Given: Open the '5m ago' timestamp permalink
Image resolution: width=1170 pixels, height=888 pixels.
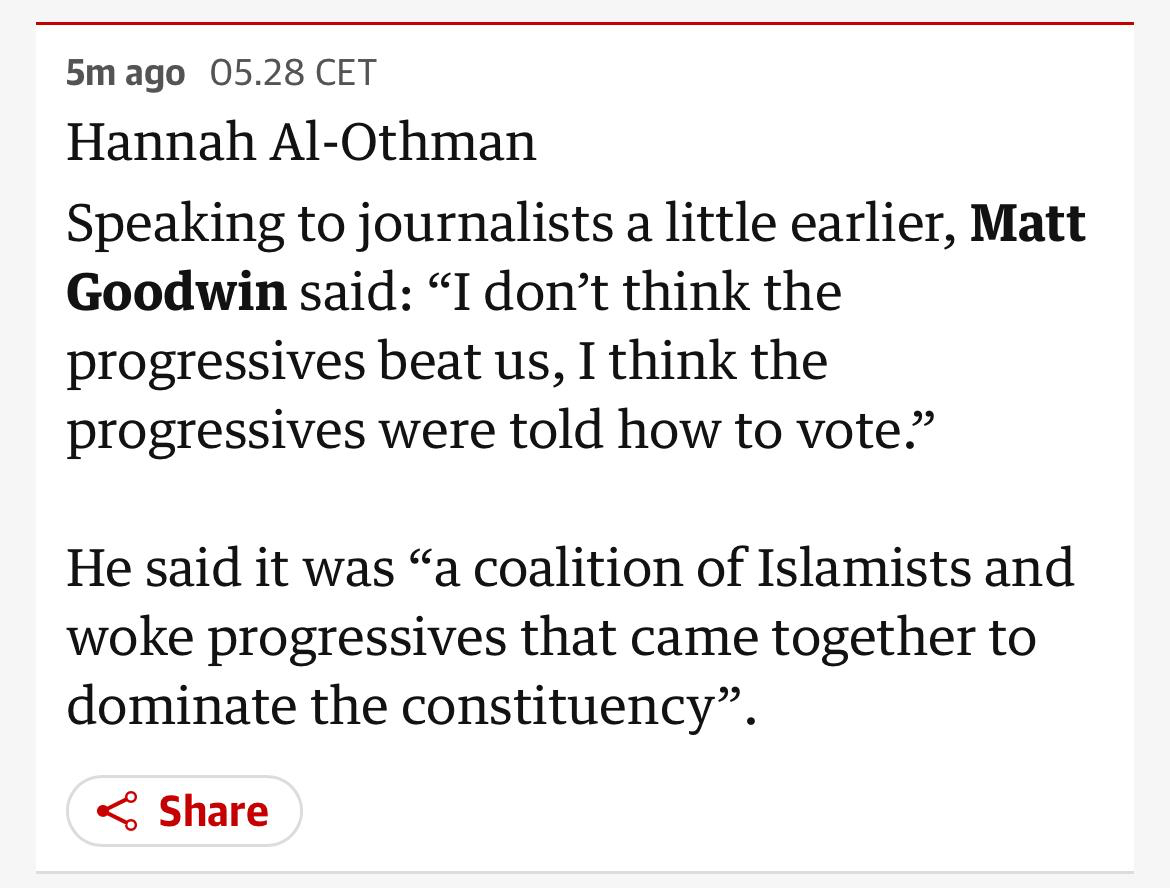Looking at the screenshot, I should [x=125, y=73].
